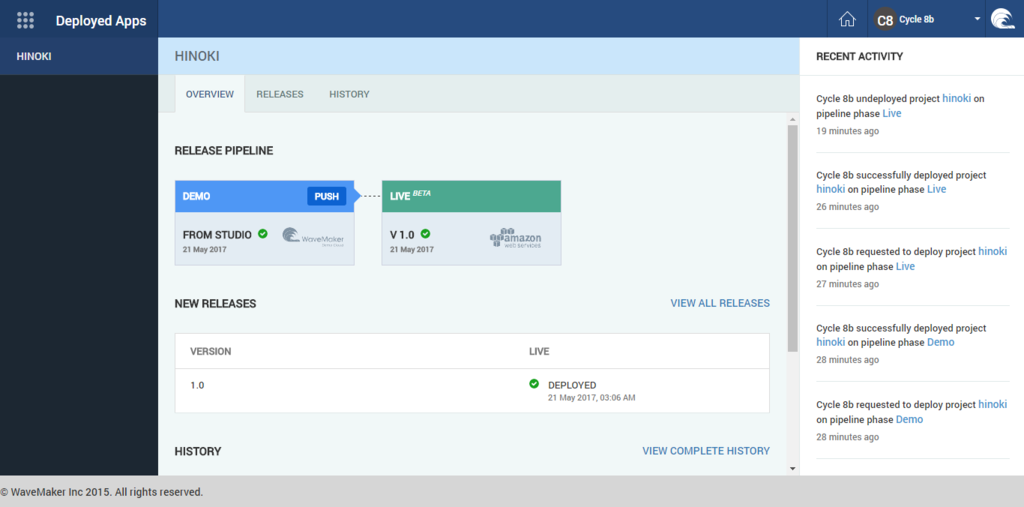Select HINOKI in the left sidebar

(79, 56)
